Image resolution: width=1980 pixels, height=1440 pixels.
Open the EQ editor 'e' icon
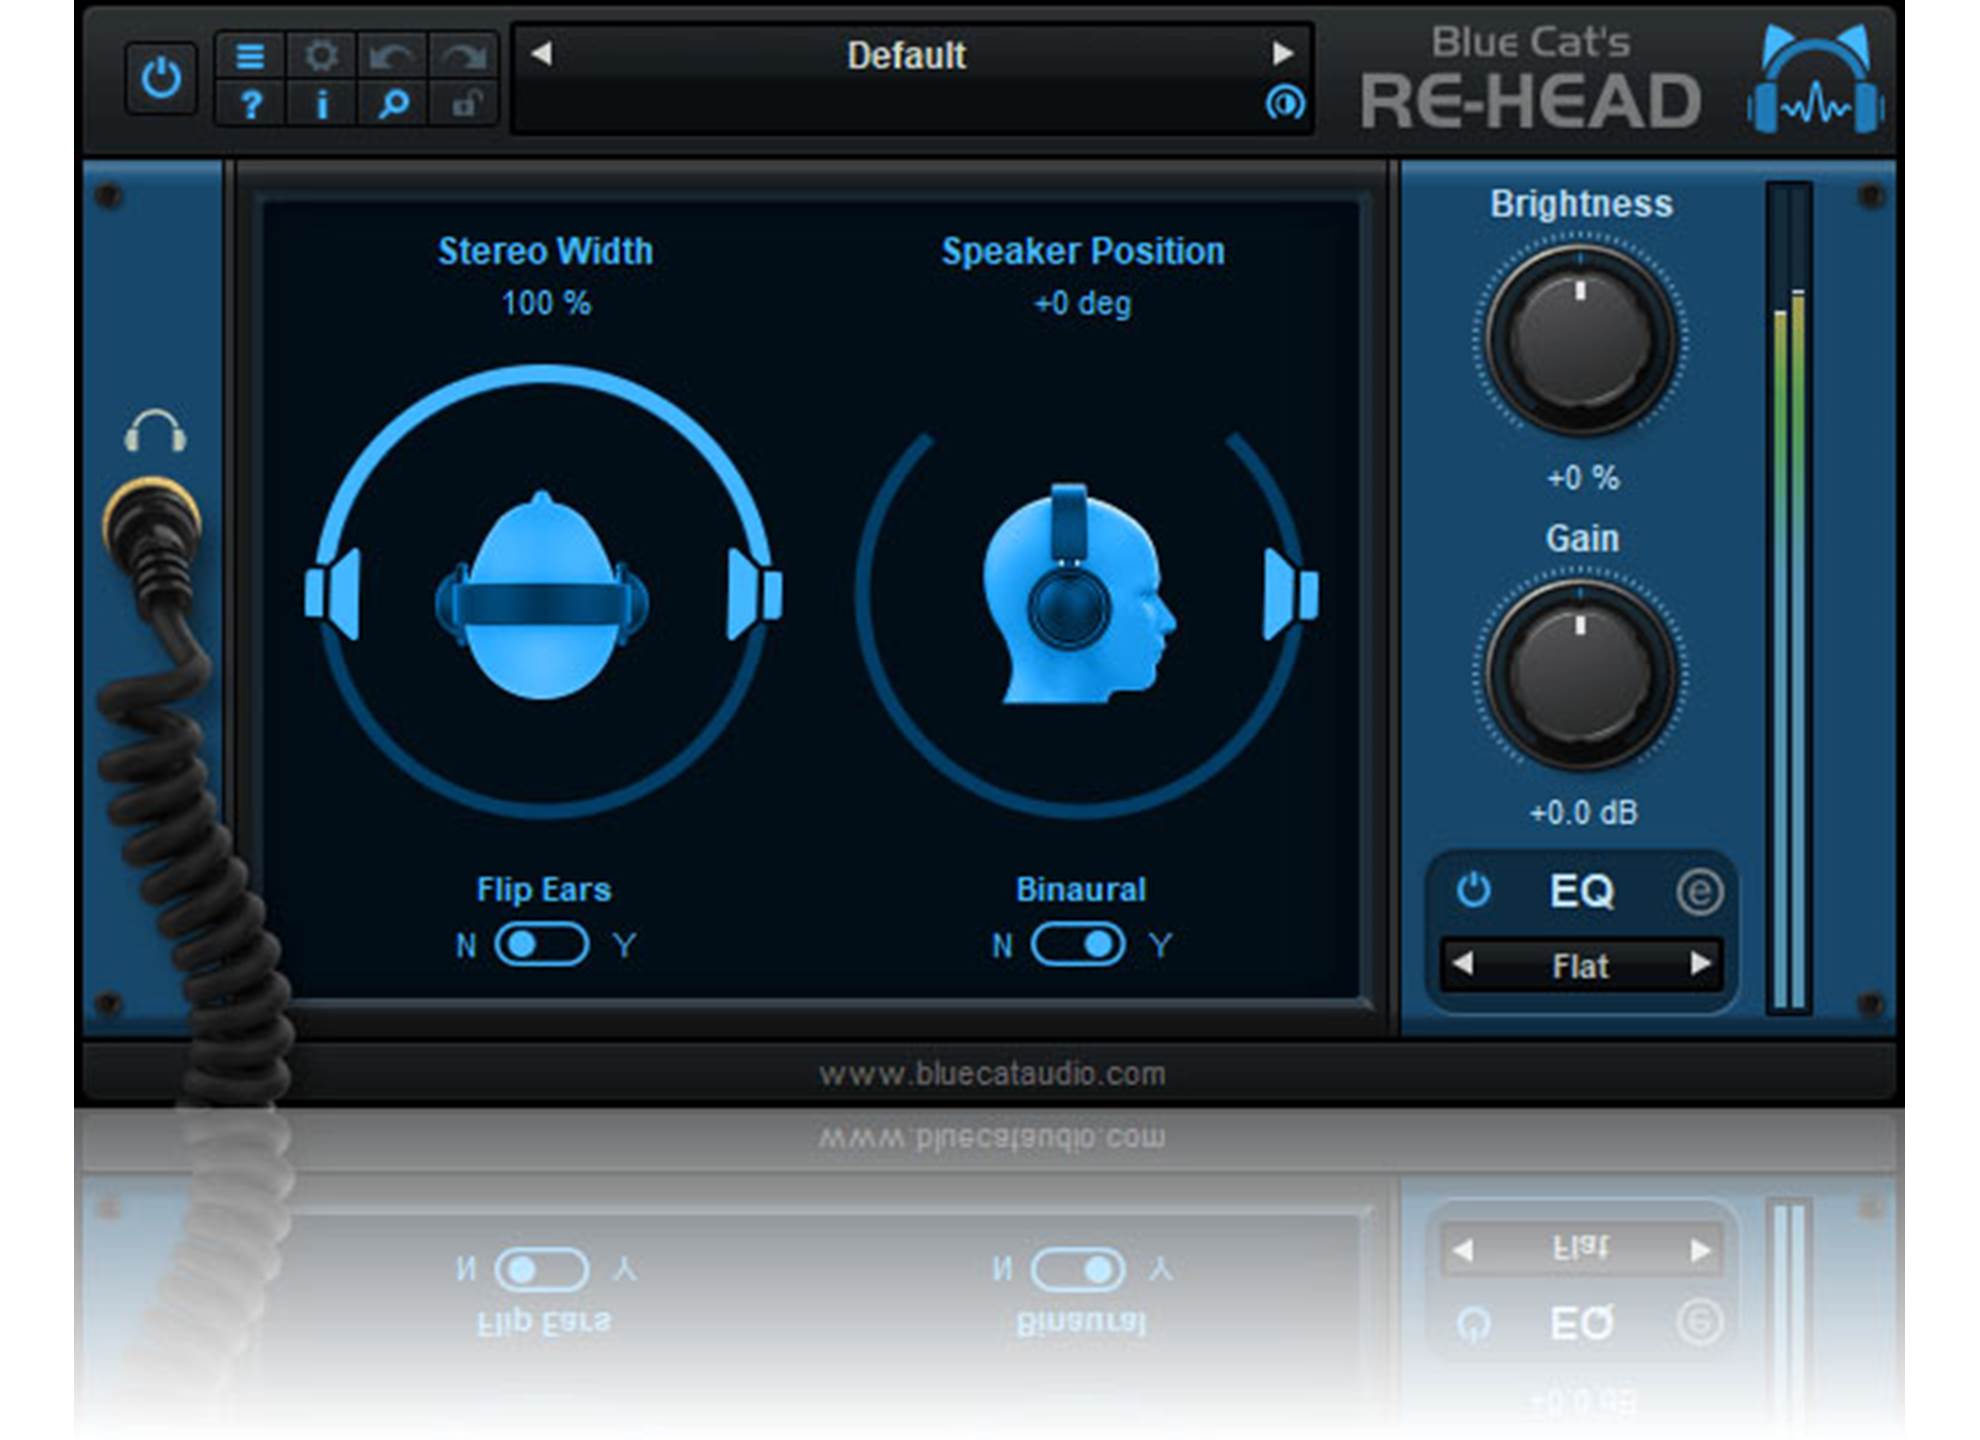click(1699, 892)
